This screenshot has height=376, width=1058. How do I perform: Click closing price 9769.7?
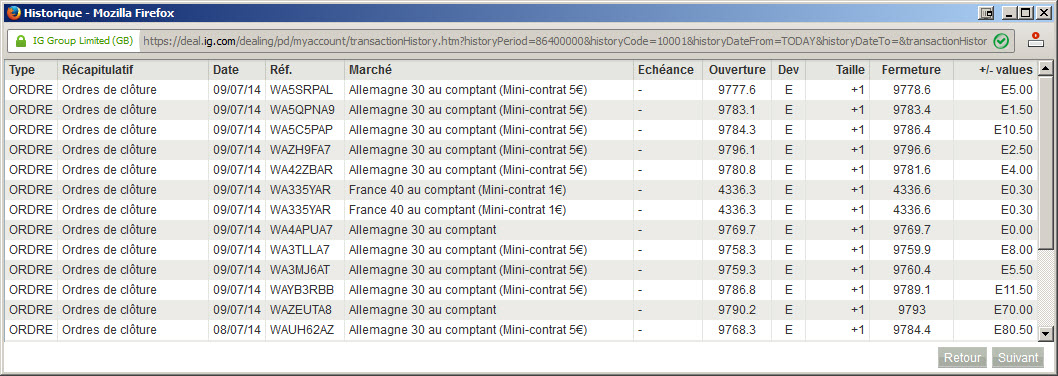(x=912, y=230)
